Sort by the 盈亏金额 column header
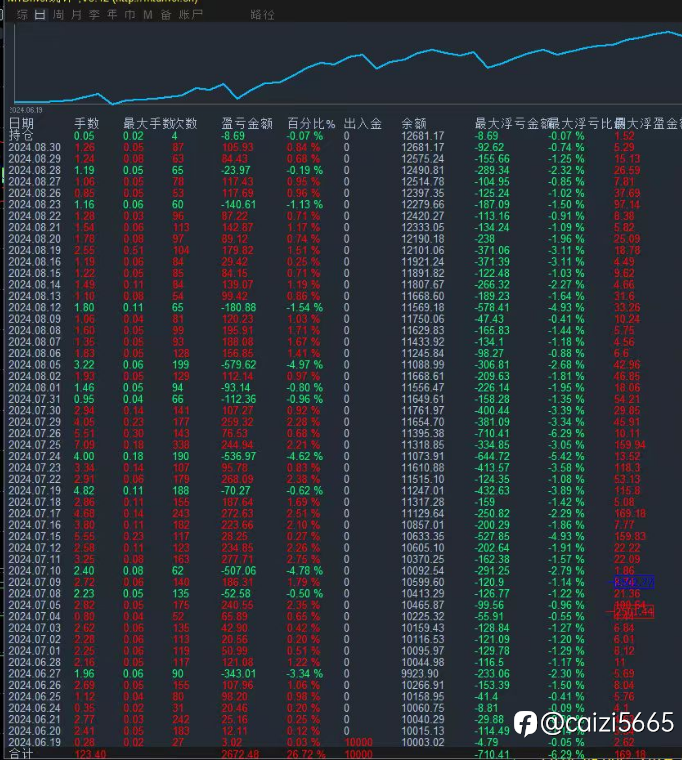The height and width of the screenshot is (763, 682). click(247, 124)
